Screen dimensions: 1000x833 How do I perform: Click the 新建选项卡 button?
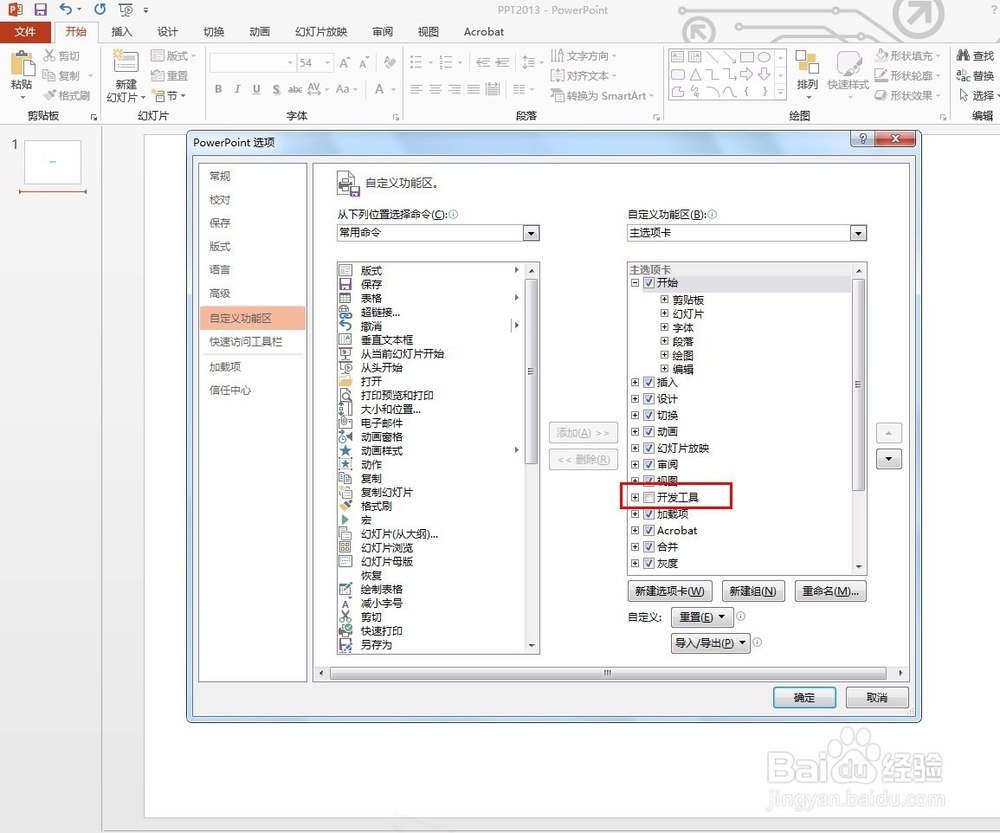click(x=670, y=590)
